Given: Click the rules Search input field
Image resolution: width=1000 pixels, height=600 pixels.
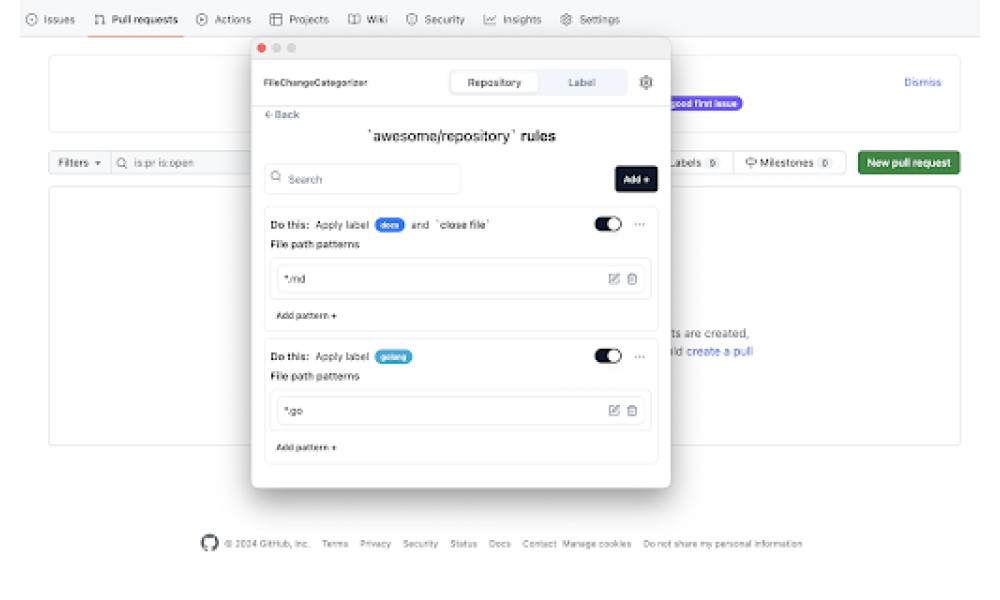Looking at the screenshot, I should (363, 179).
